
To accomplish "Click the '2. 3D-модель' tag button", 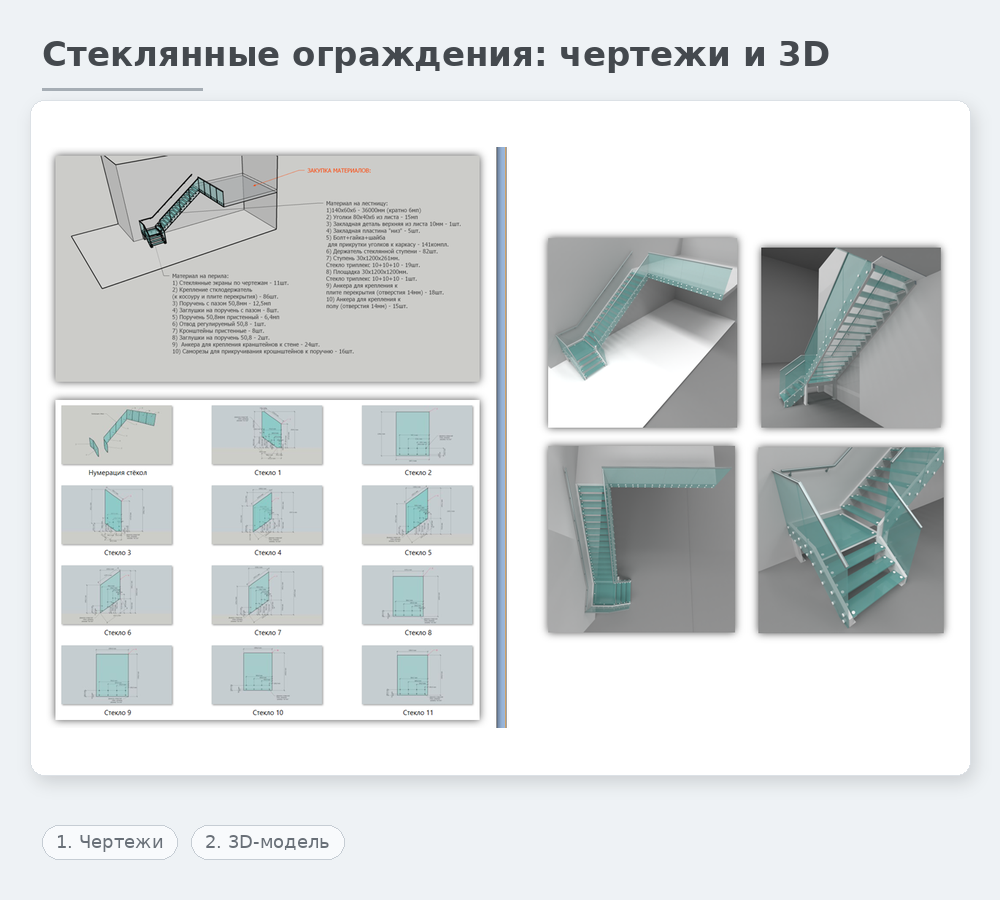I will coord(267,842).
